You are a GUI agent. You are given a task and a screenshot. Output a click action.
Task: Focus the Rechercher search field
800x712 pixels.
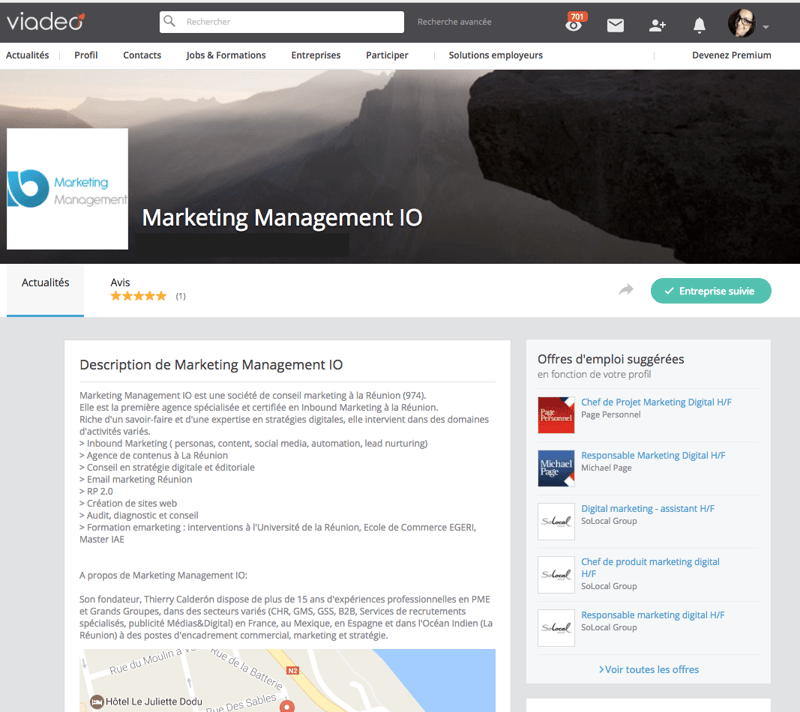(282, 22)
